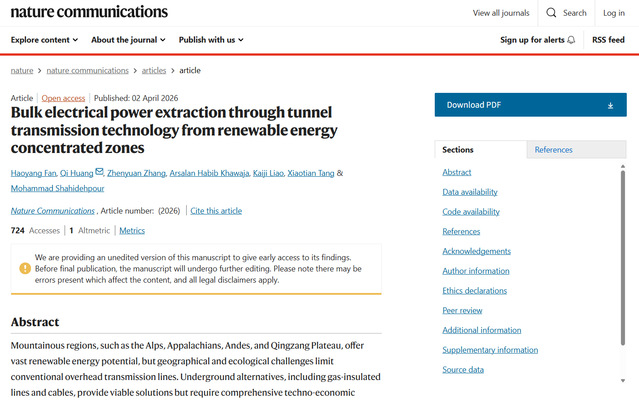Select the Sections tab
639x402 pixels.
pyautogui.click(x=458, y=150)
